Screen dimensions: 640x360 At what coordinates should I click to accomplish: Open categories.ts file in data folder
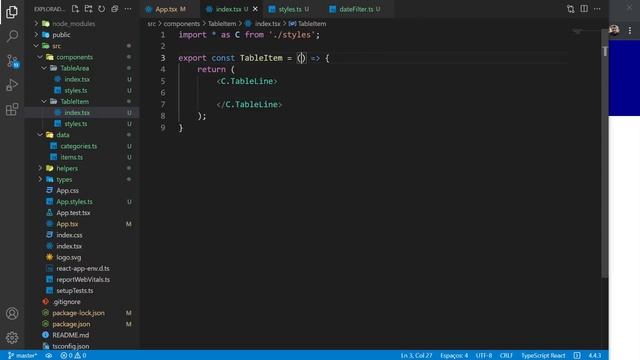tap(79, 146)
